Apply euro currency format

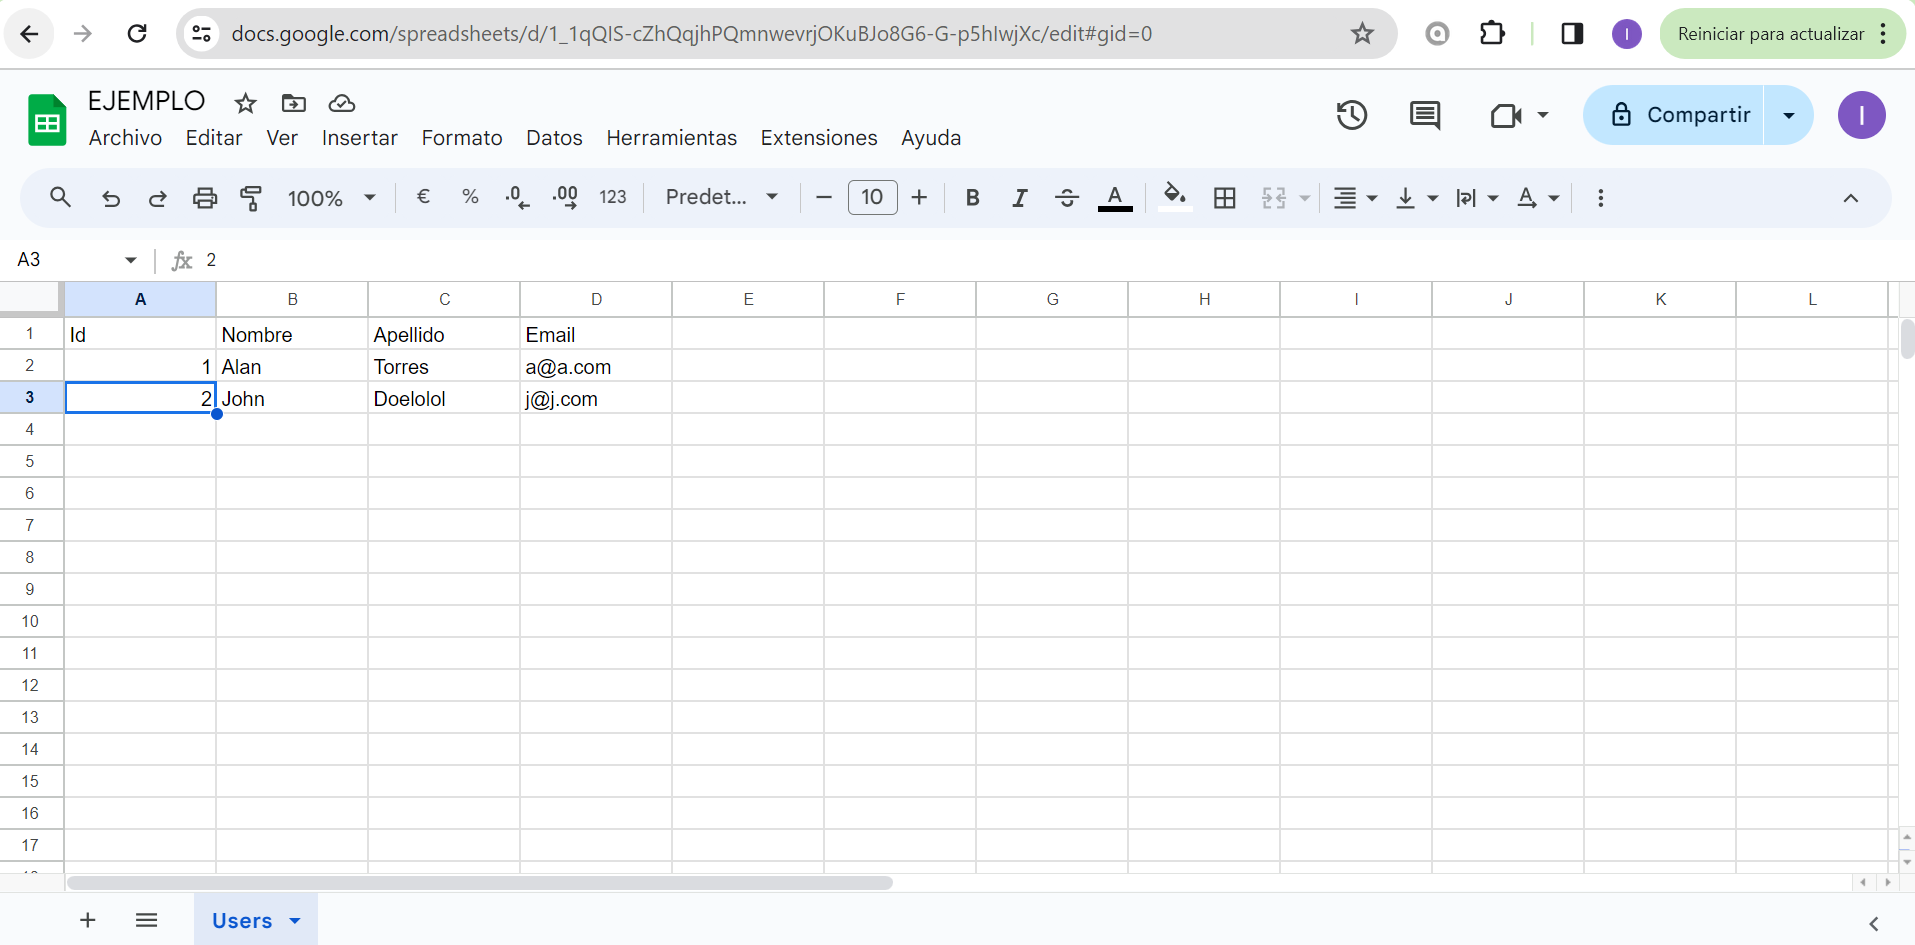[x=423, y=197]
